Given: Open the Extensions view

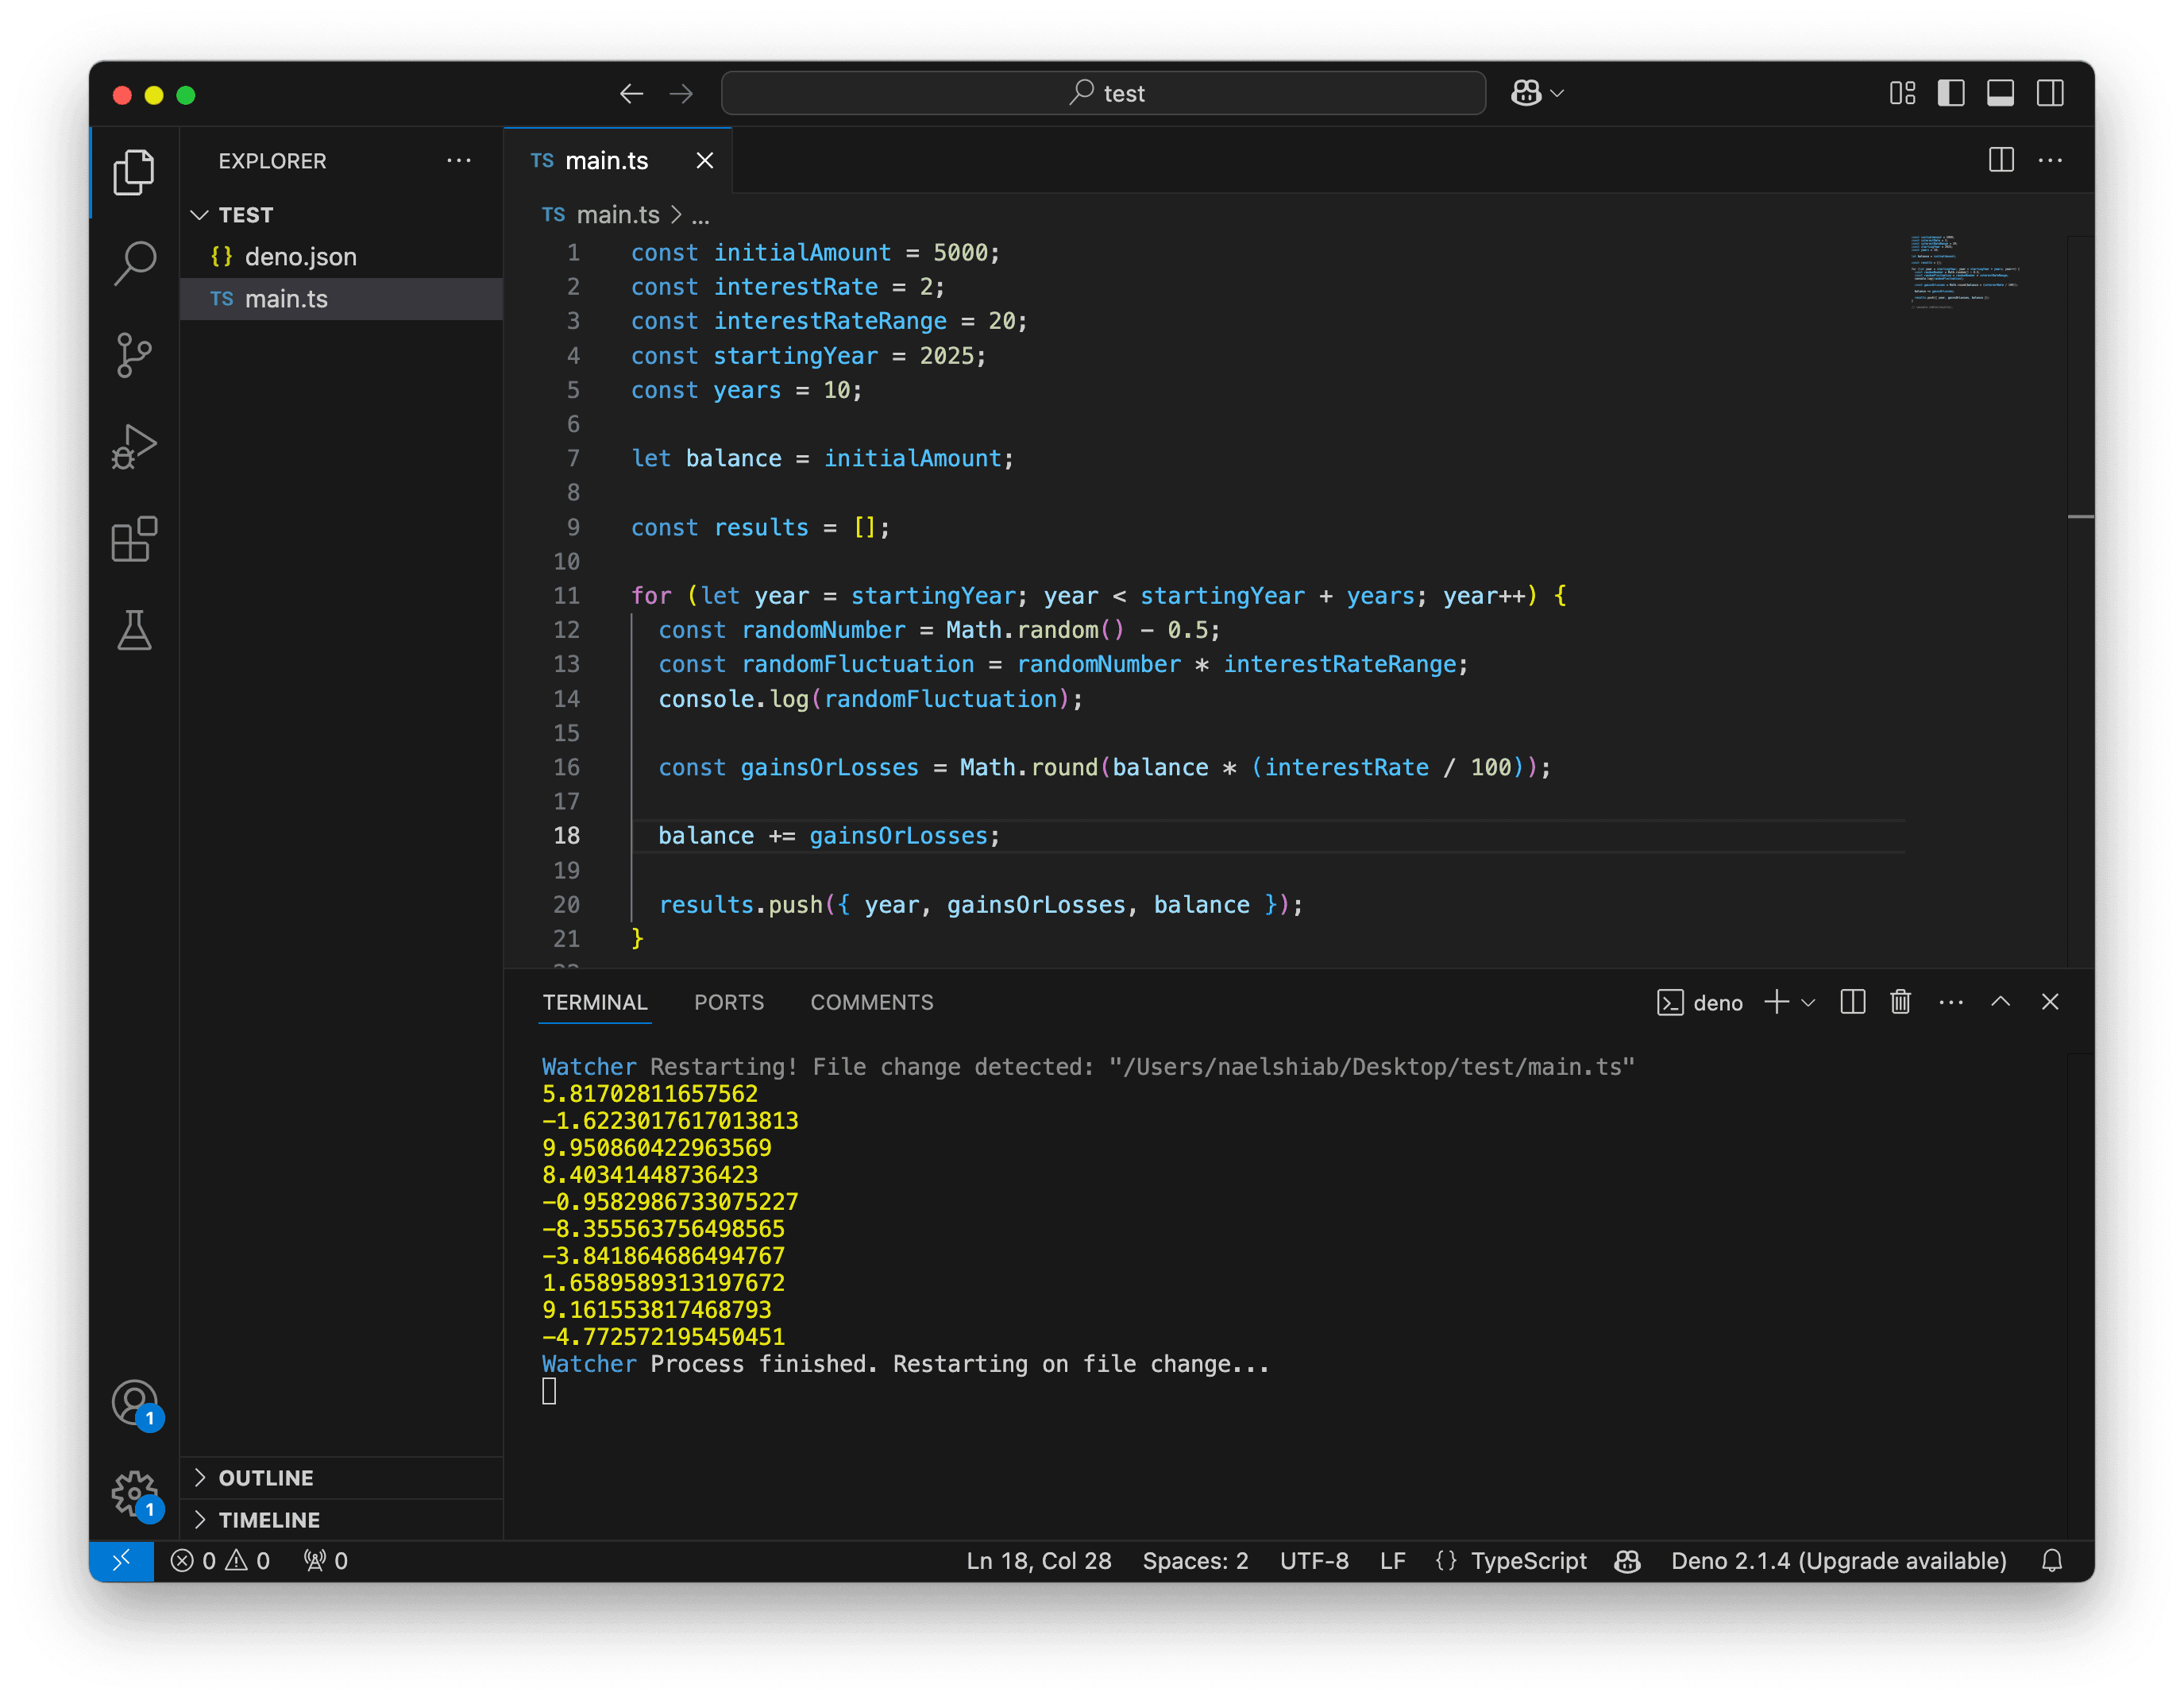Looking at the screenshot, I should (x=134, y=539).
